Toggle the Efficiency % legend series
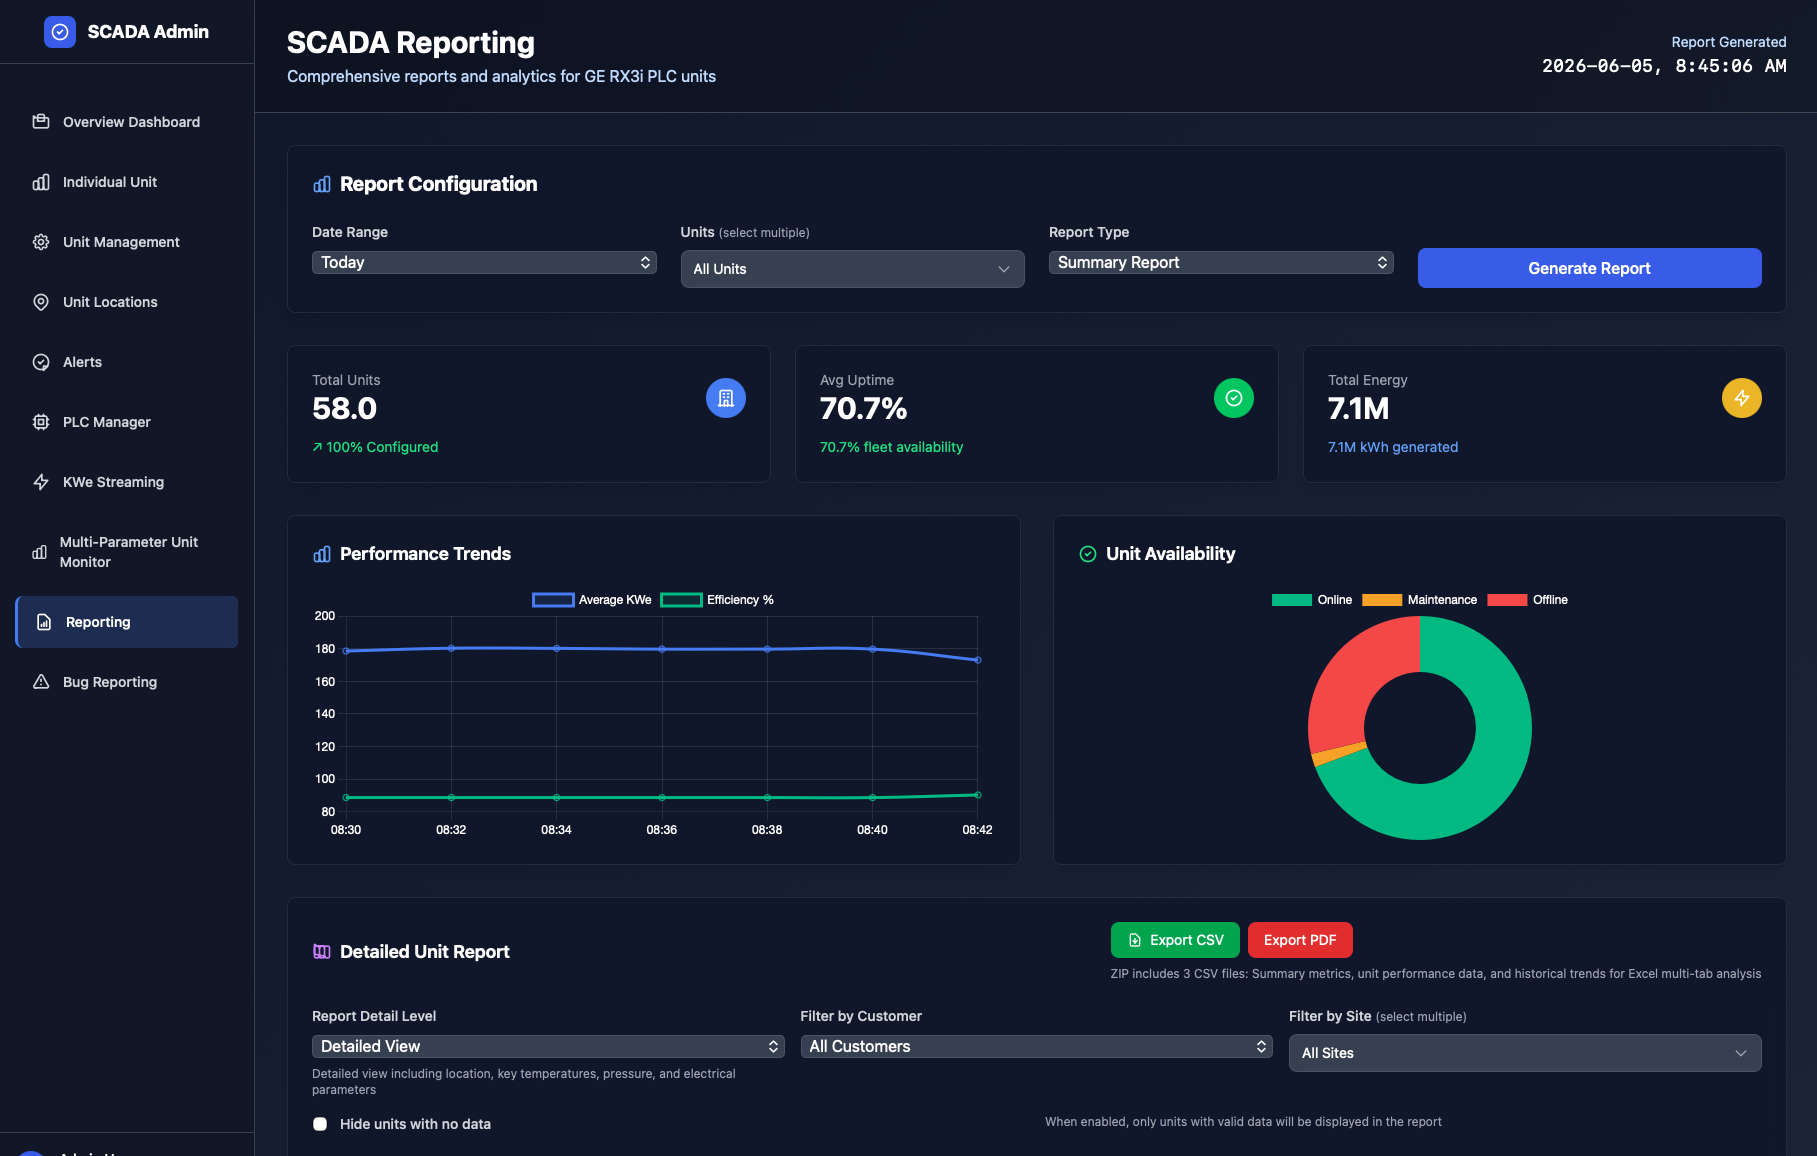The image size is (1817, 1156). point(717,600)
